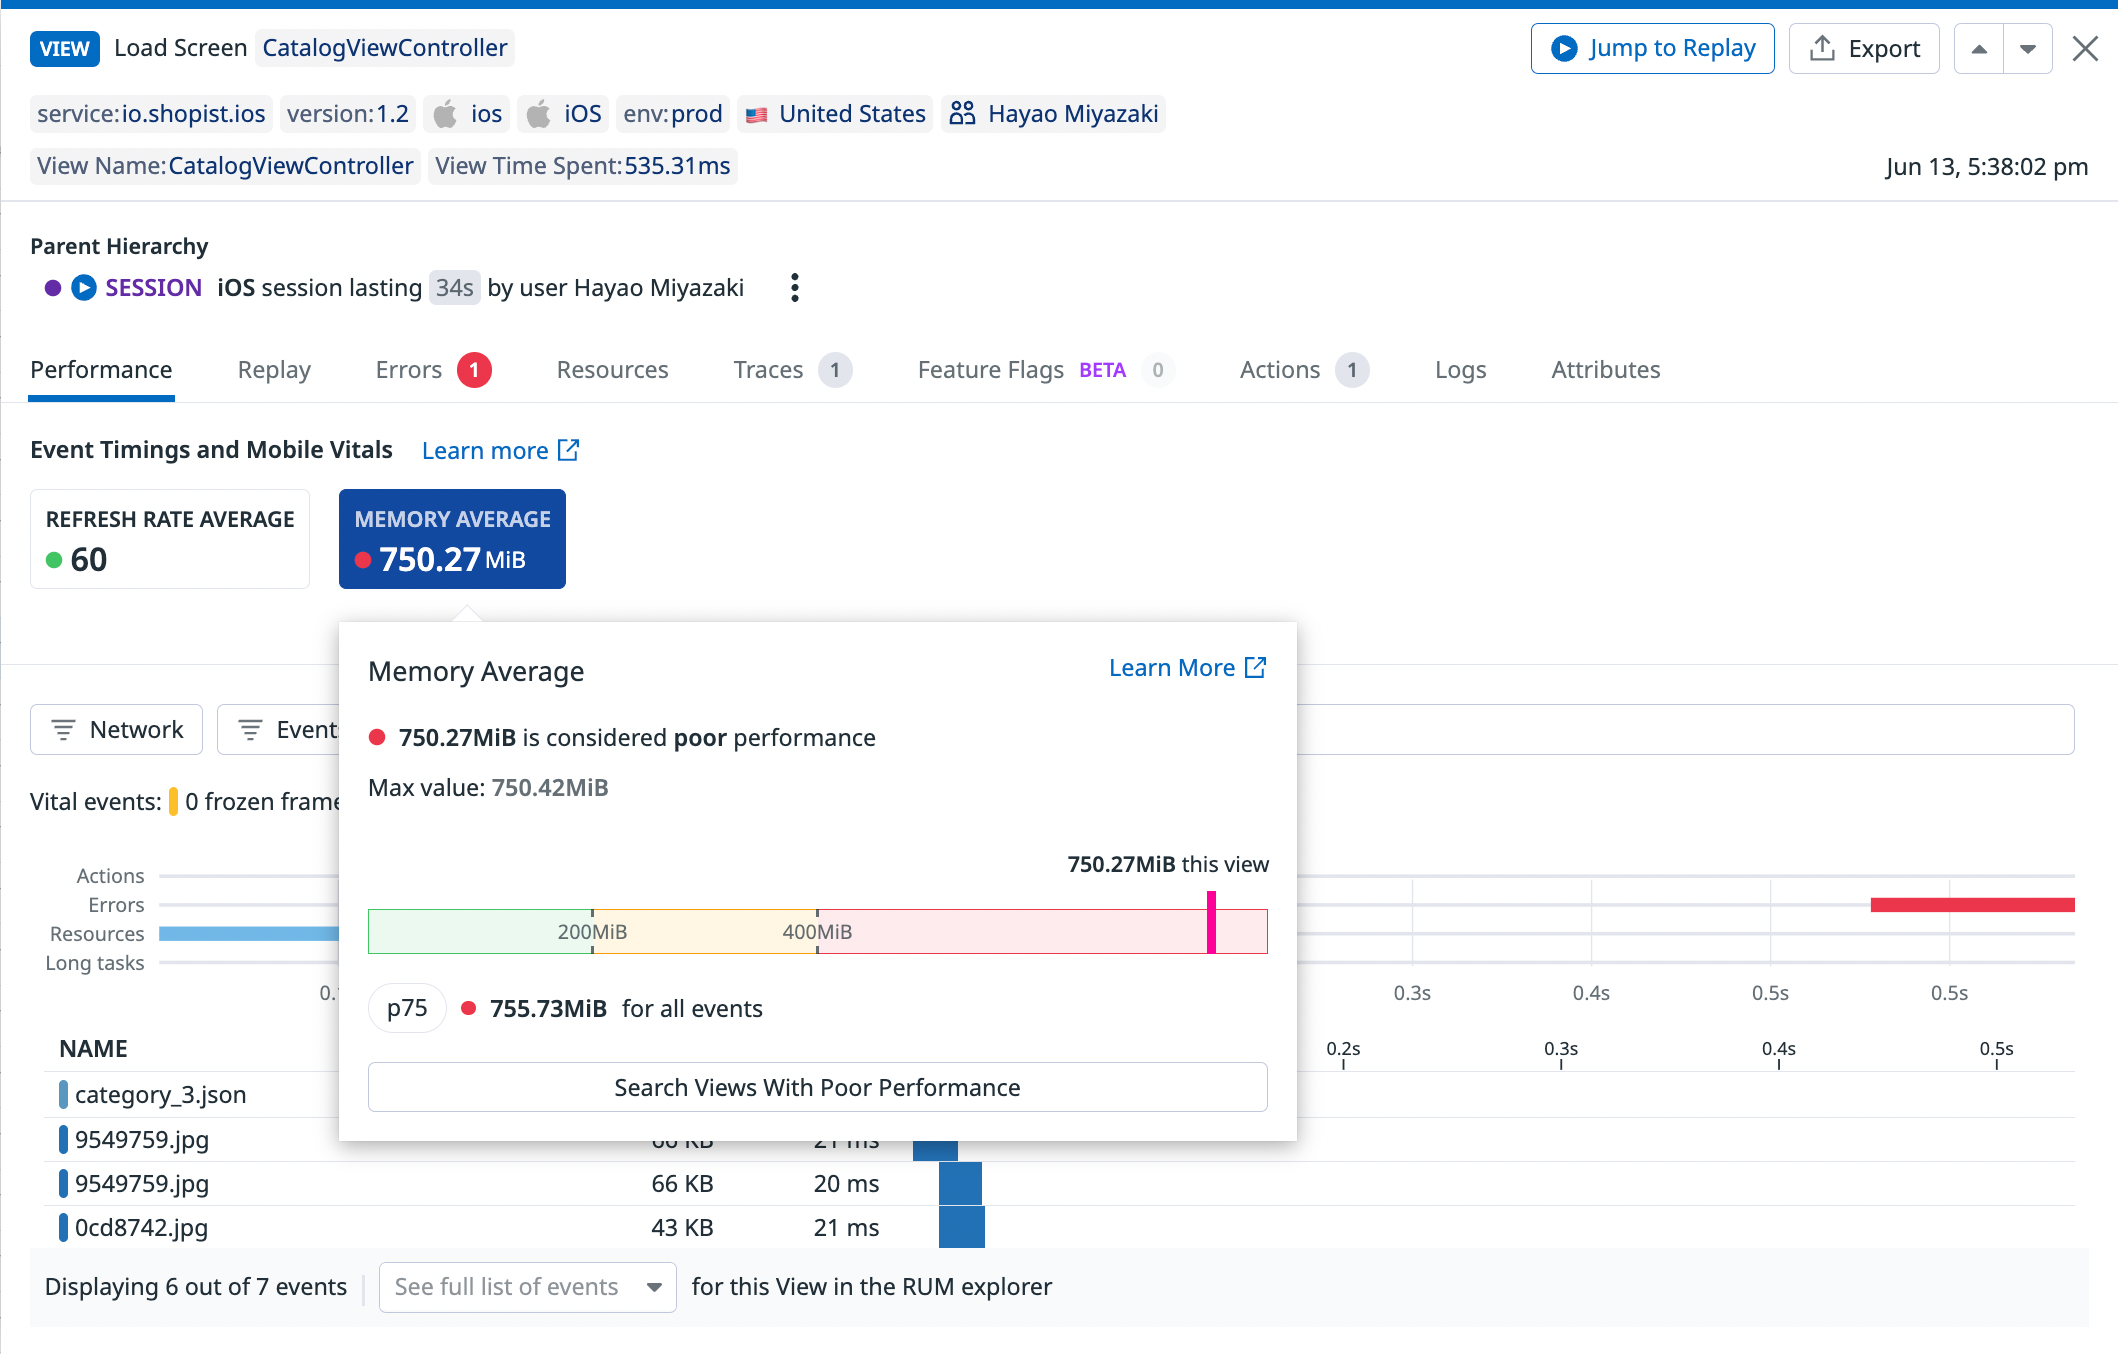Click the external link icon after Learn more
Image resolution: width=2118 pixels, height=1354 pixels.
coord(570,450)
